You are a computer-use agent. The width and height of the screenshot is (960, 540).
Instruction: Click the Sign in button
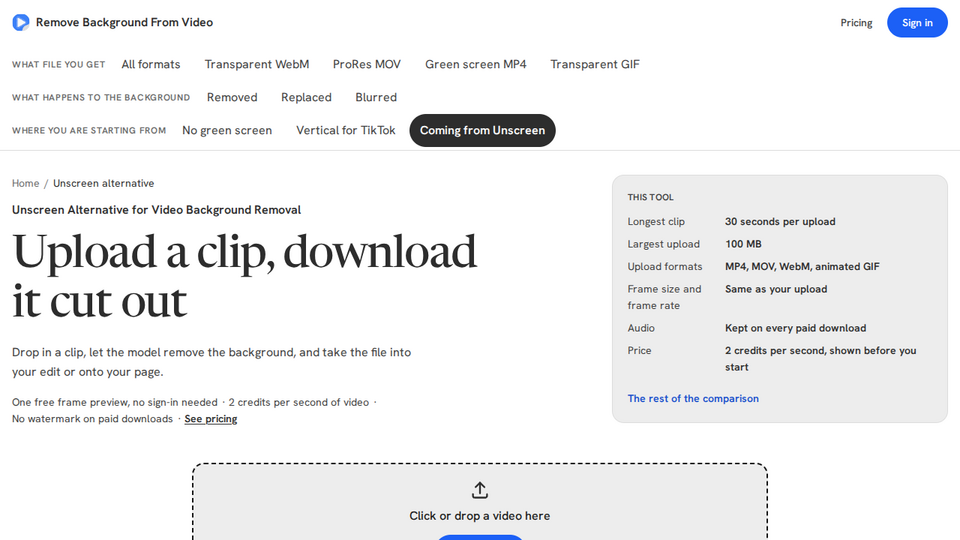coord(917,23)
